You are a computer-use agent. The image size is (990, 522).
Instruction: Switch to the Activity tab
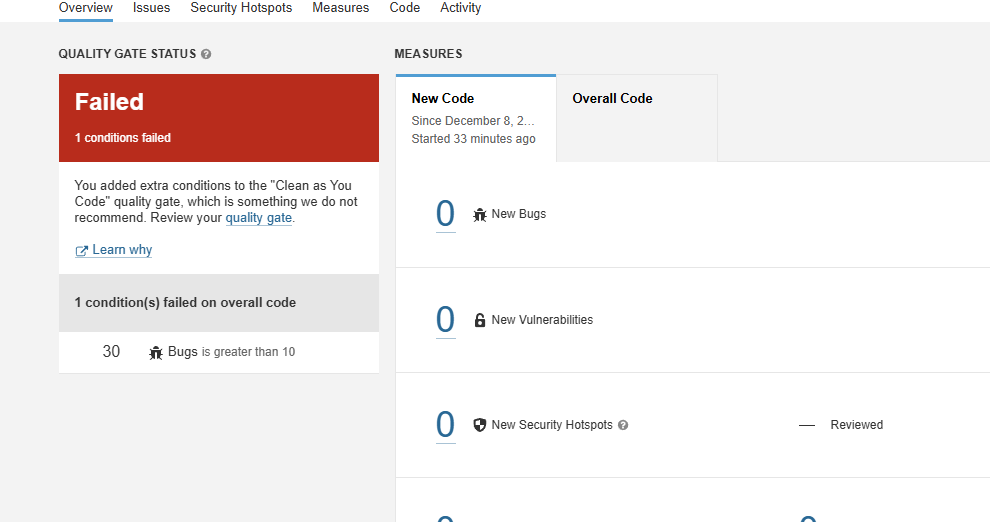tap(460, 8)
